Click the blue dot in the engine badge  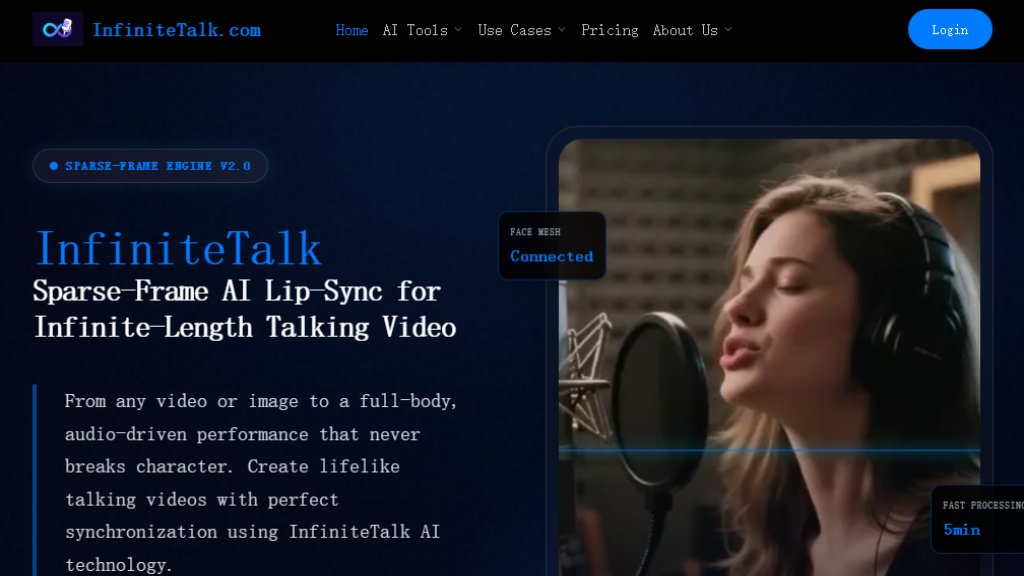point(54,166)
